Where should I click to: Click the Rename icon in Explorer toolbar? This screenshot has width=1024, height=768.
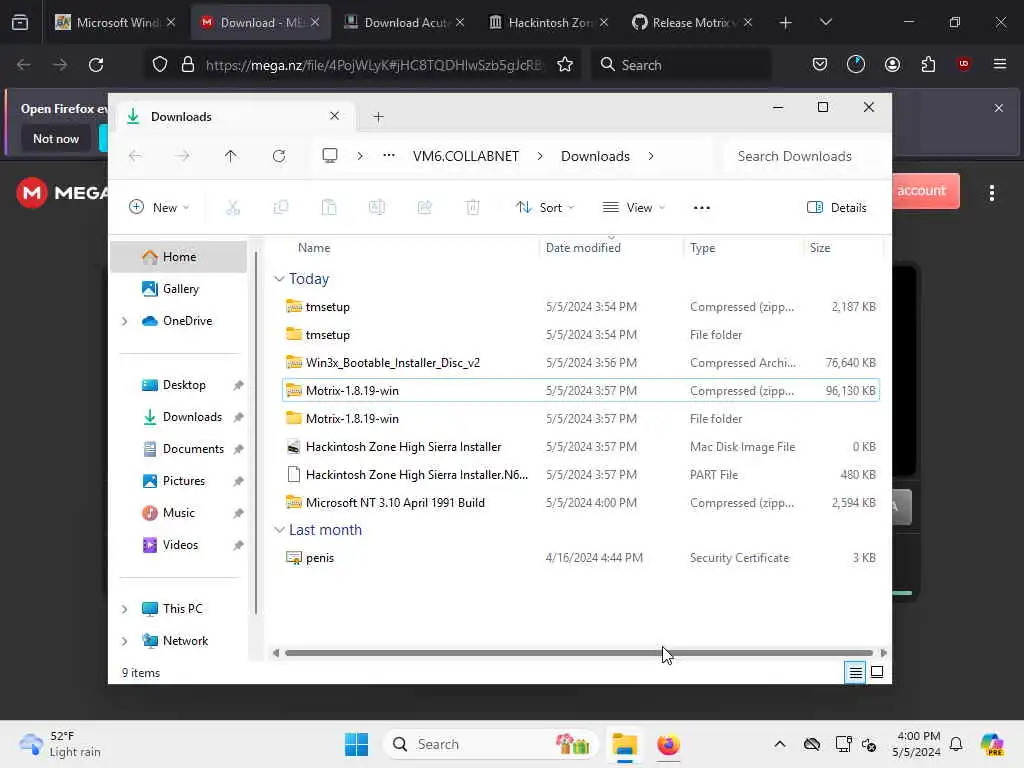tap(377, 208)
